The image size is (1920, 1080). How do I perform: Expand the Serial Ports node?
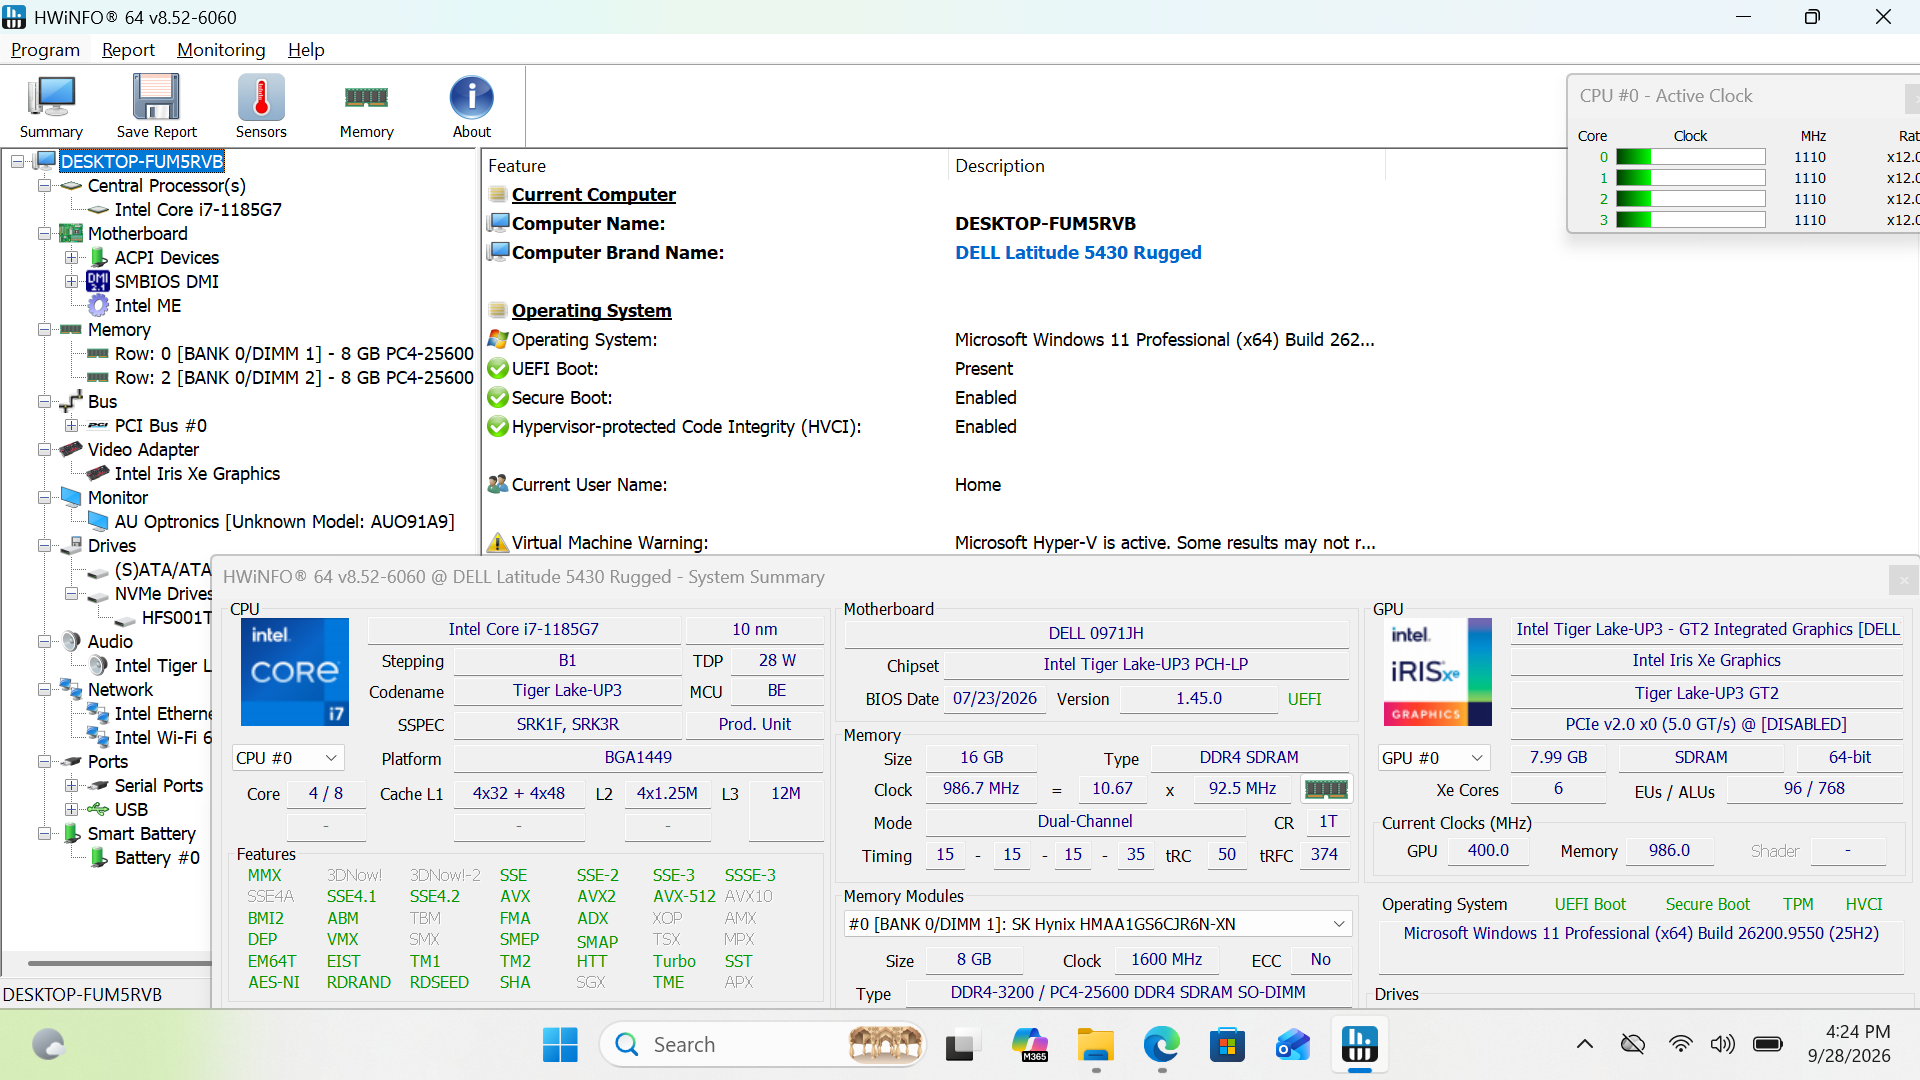(71, 785)
